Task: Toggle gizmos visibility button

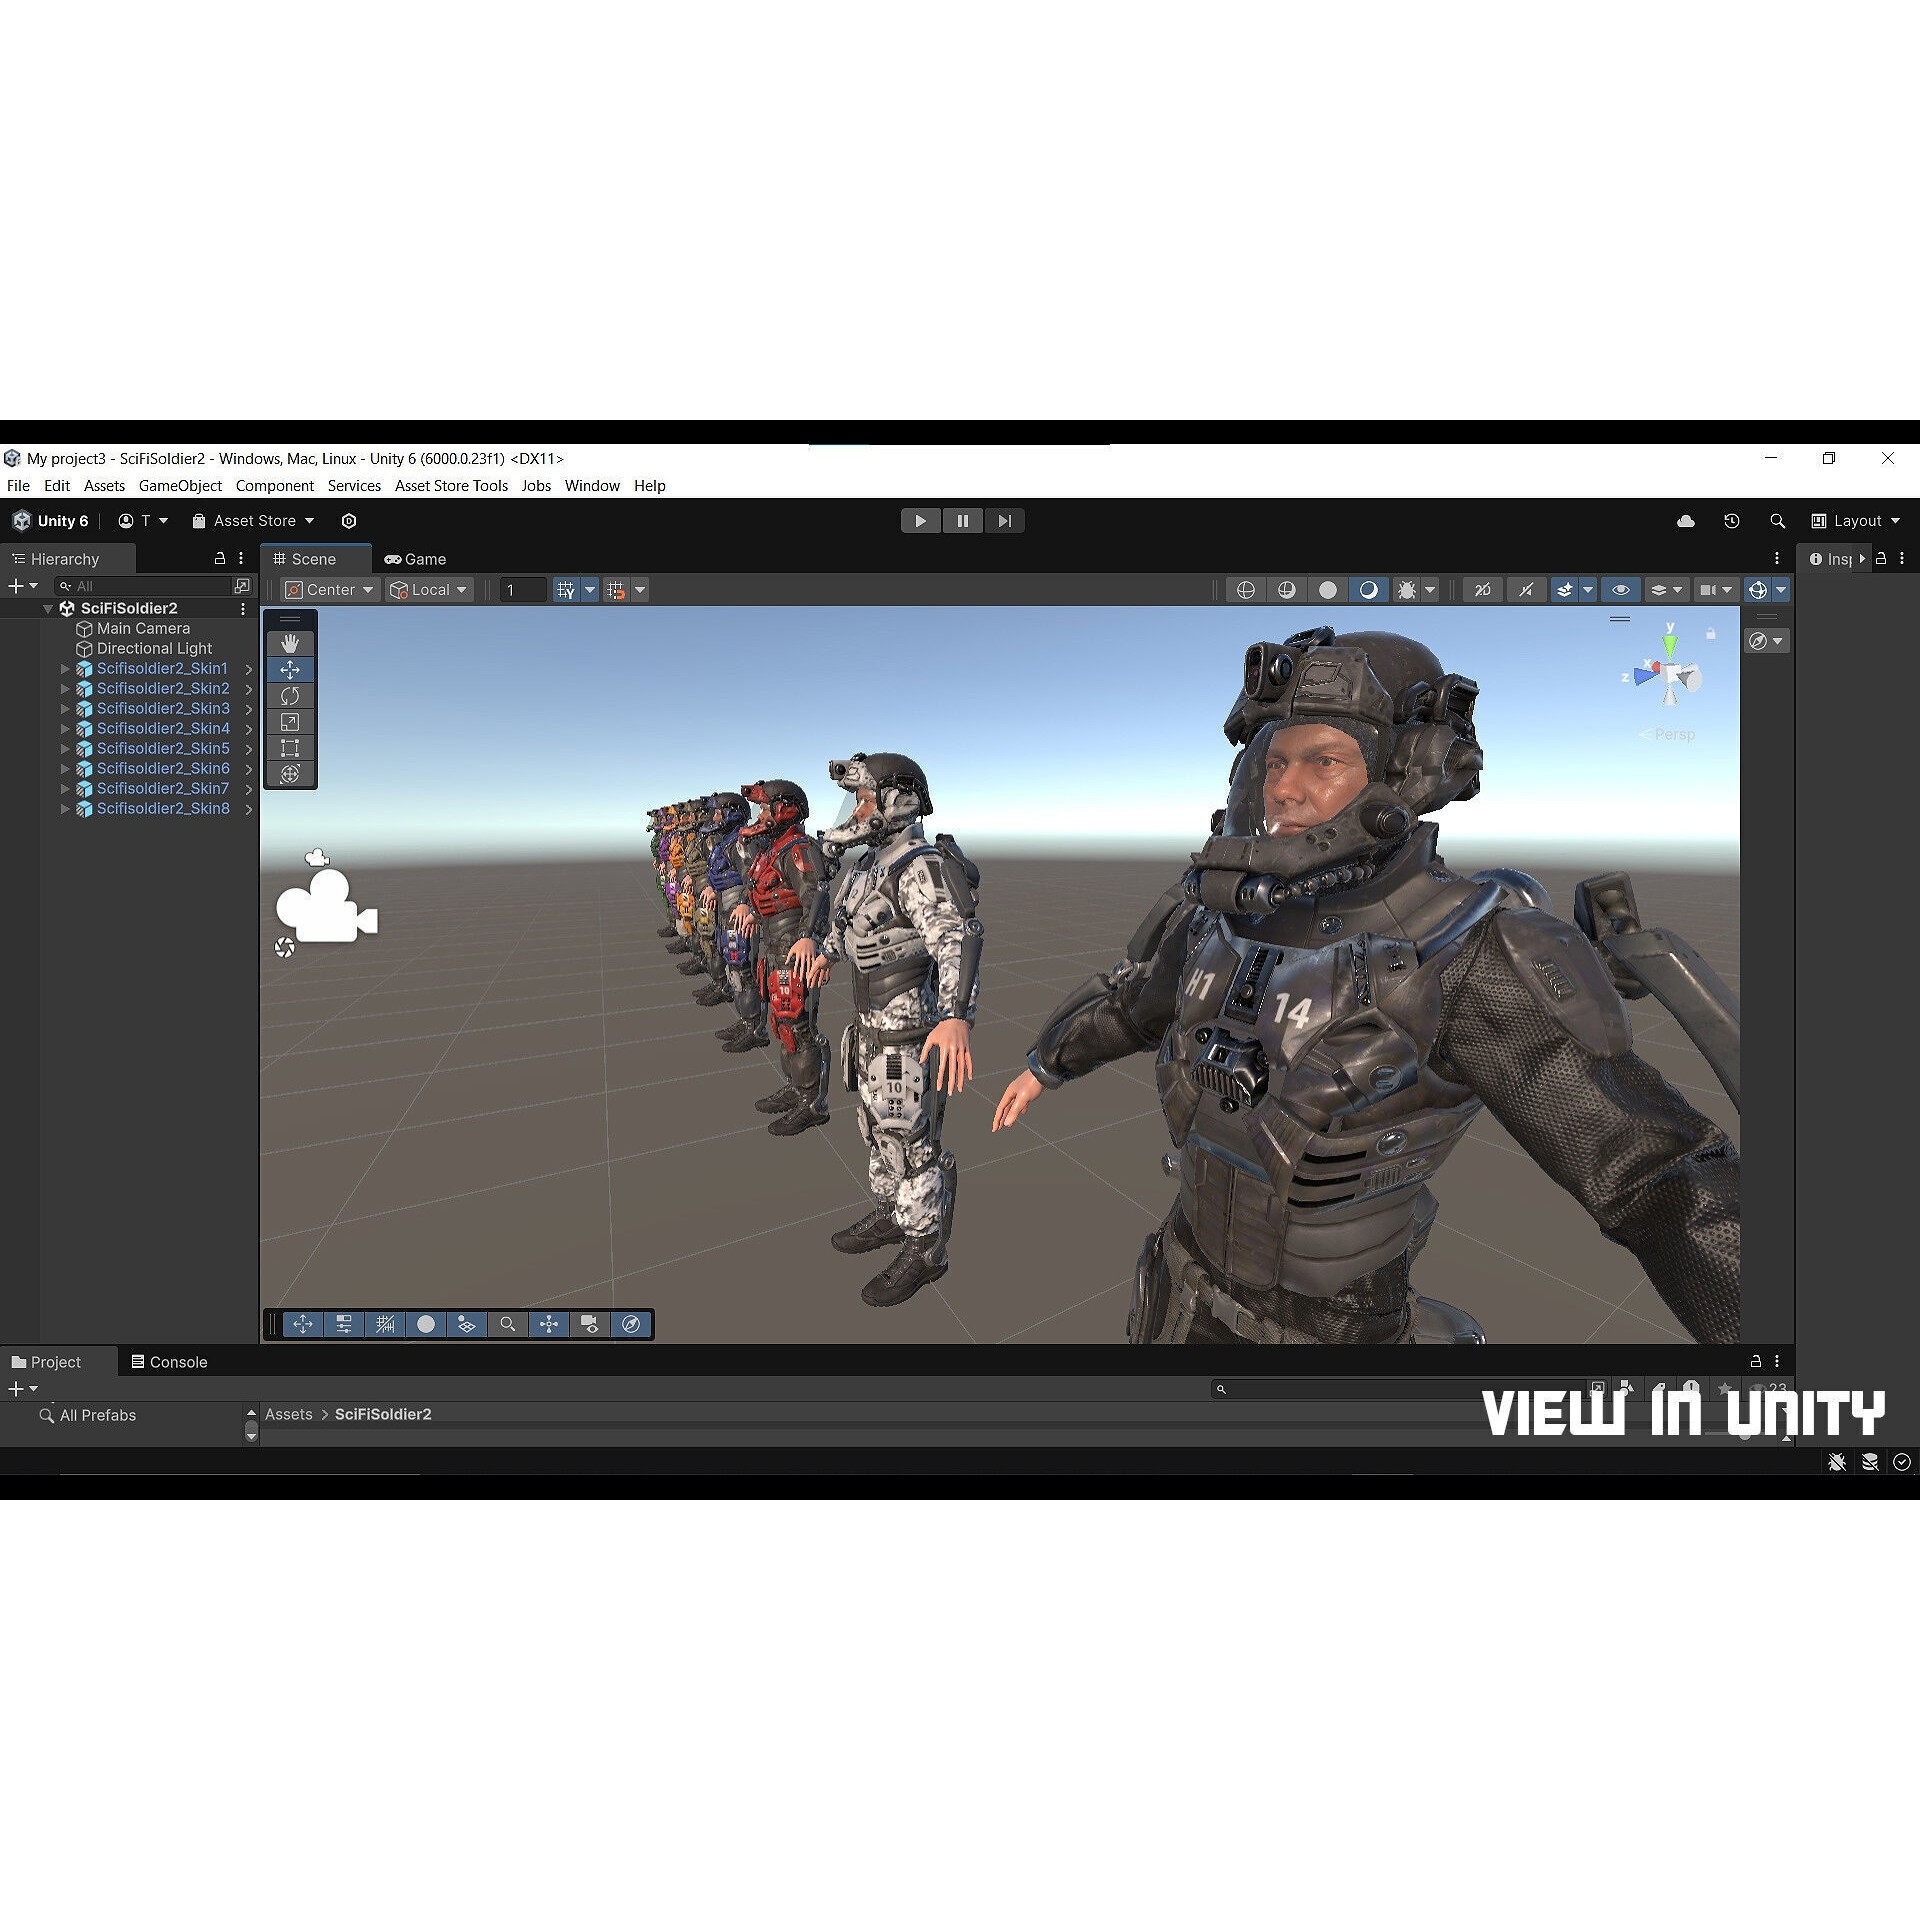Action: 1757,590
